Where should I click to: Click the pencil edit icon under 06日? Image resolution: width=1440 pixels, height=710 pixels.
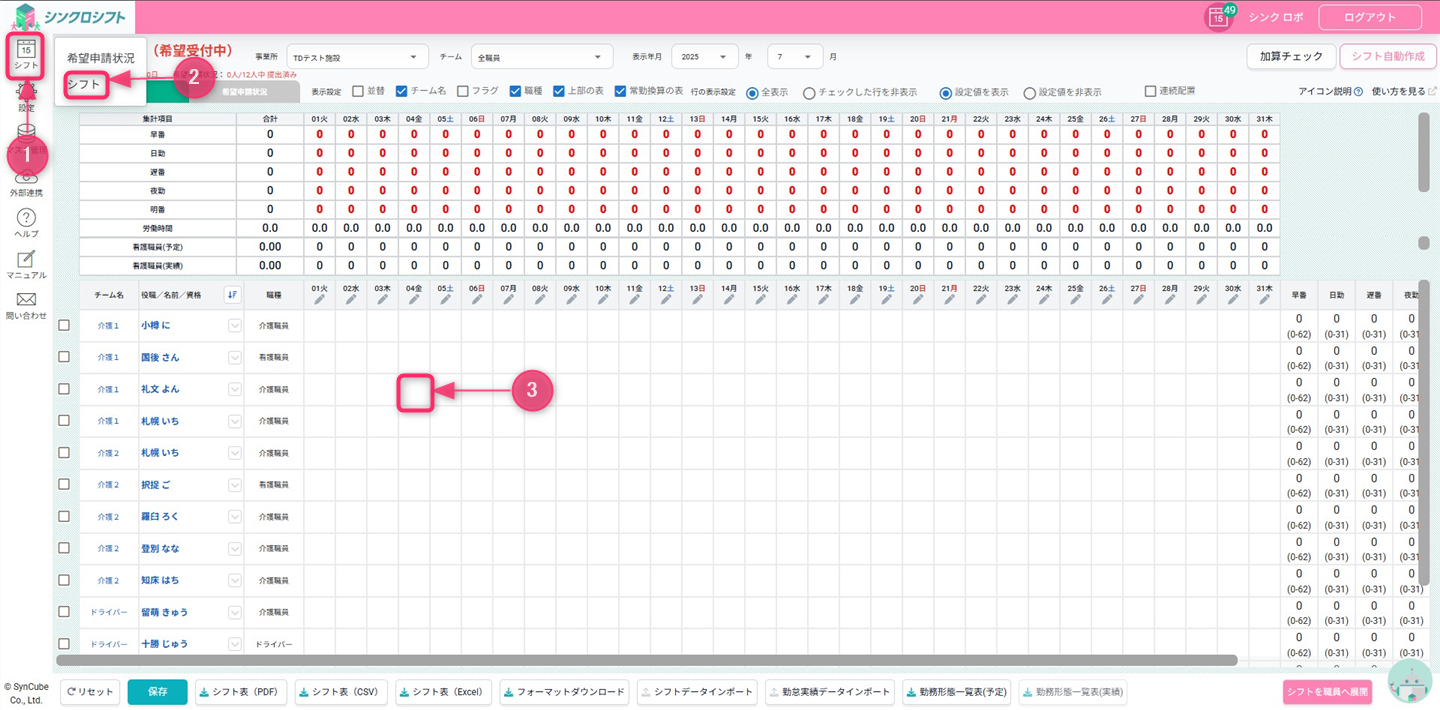coord(477,299)
